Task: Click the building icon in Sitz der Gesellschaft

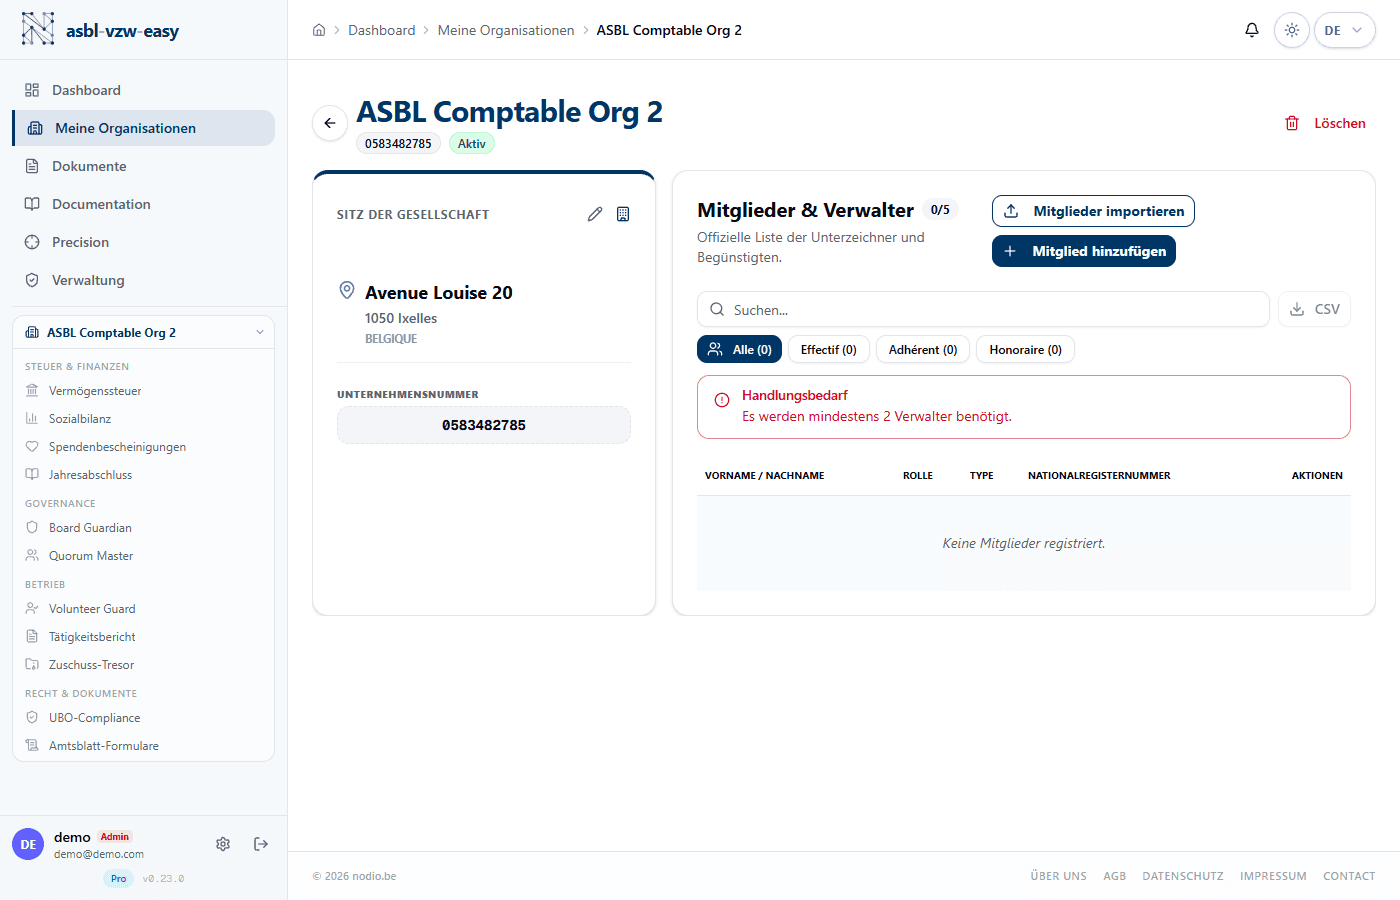Action: (623, 214)
